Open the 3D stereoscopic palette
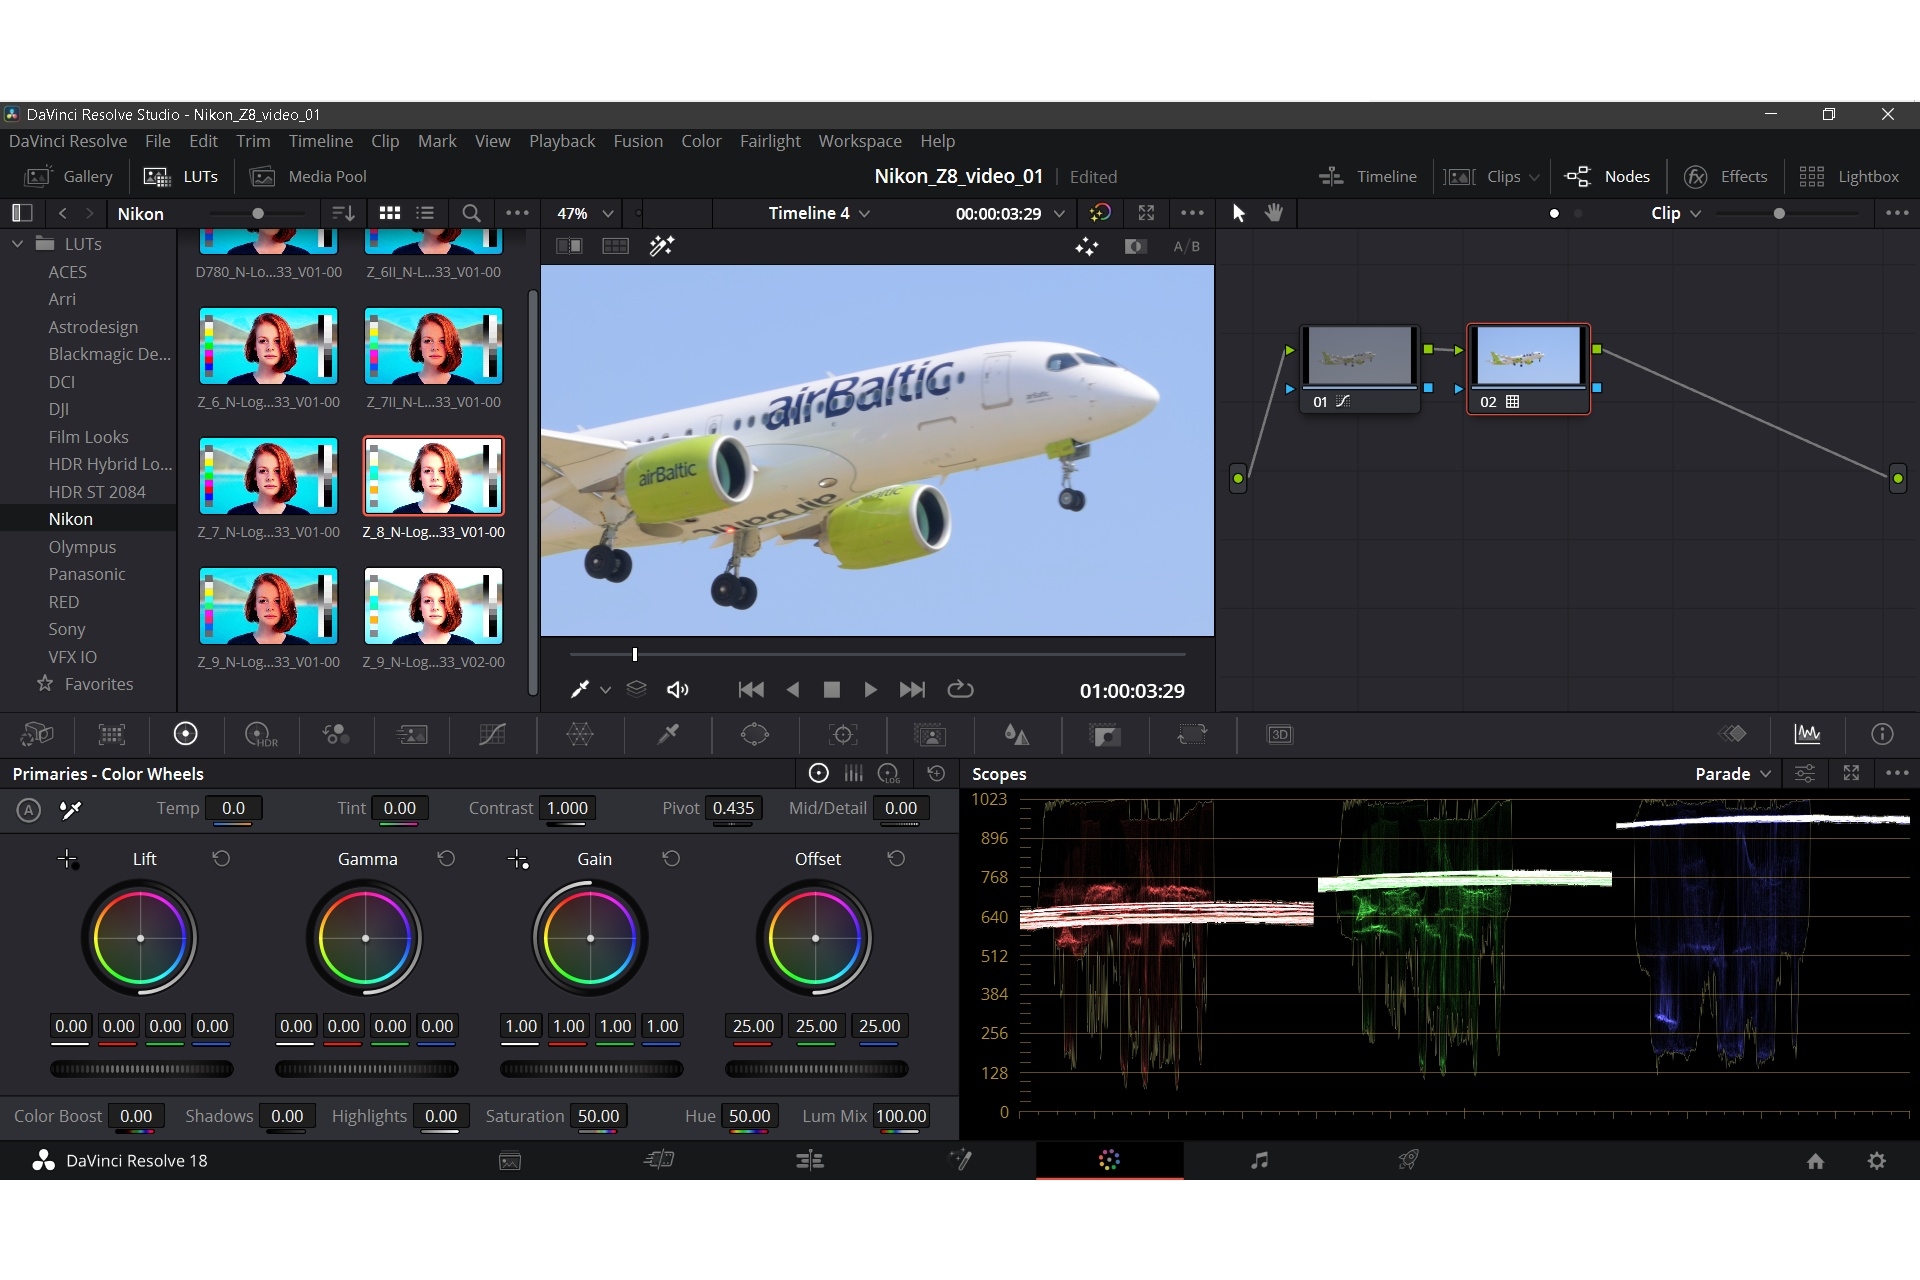Screen dimensions: 1920x1280 [1280, 735]
